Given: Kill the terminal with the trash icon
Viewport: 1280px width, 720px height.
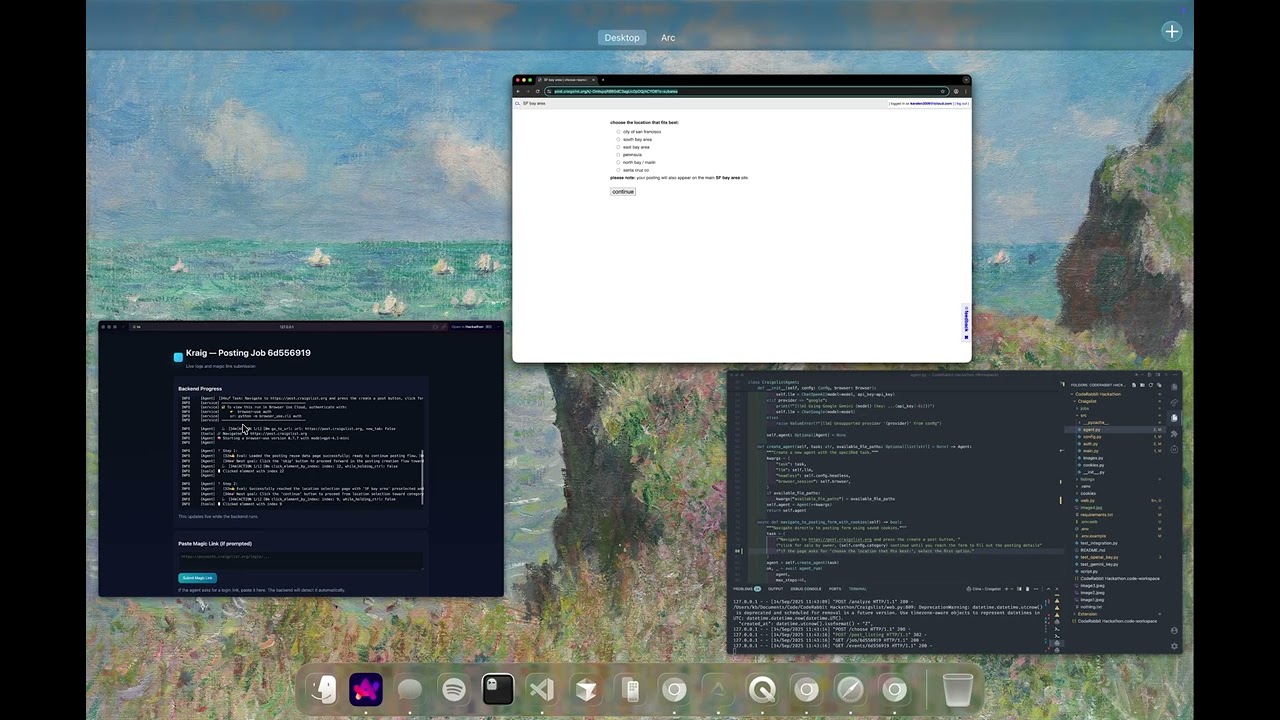Looking at the screenshot, I should [1027, 589].
